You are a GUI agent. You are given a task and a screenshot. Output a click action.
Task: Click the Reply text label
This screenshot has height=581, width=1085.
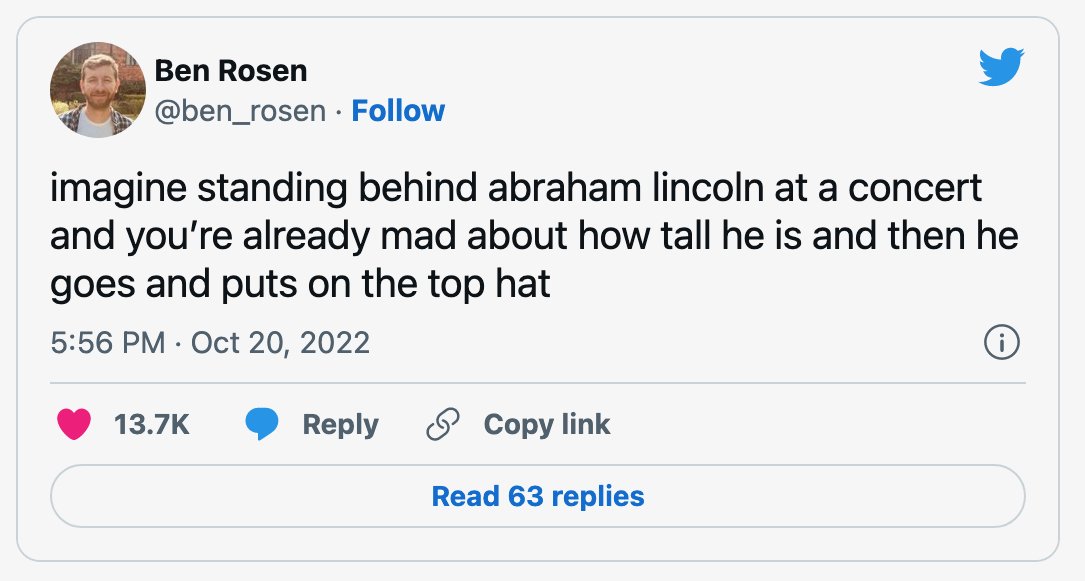[x=340, y=424]
